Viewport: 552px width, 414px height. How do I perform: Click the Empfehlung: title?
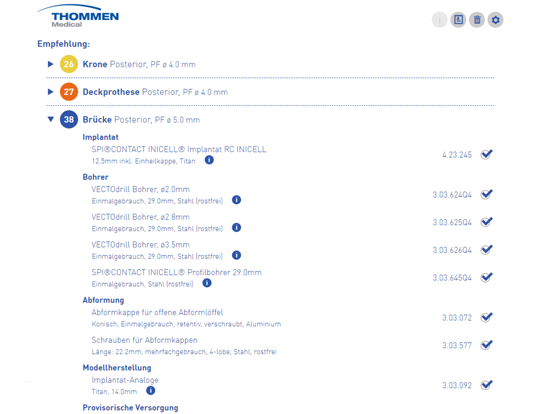pyautogui.click(x=64, y=44)
